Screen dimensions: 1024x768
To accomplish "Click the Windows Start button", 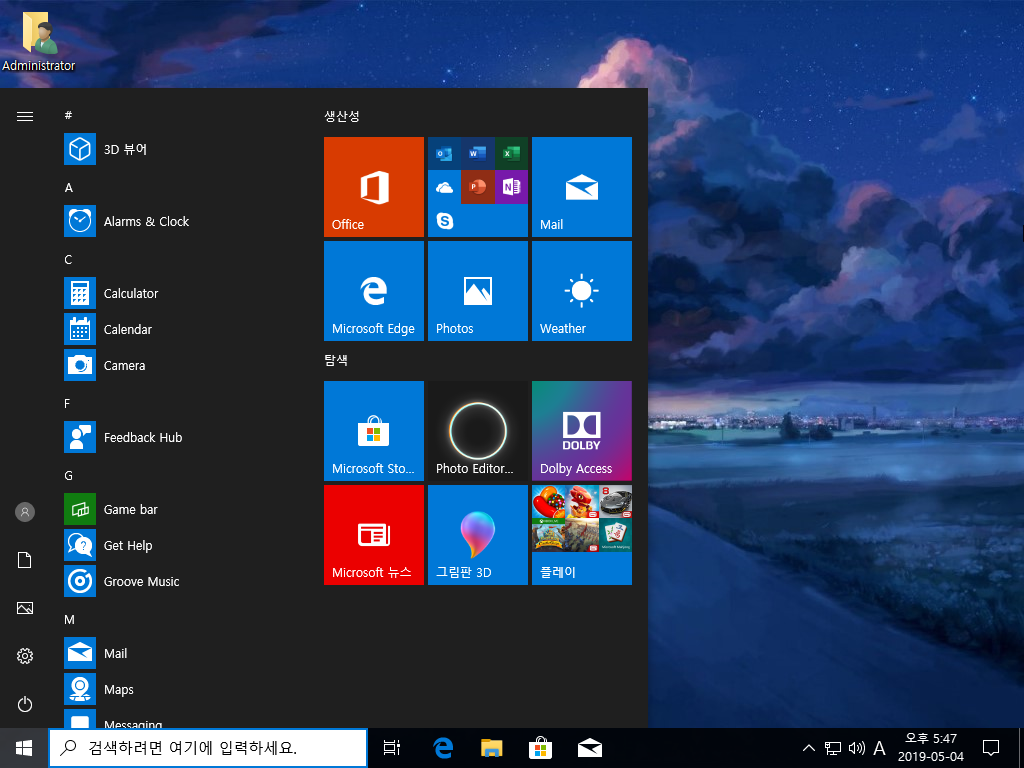I will click(x=24, y=748).
